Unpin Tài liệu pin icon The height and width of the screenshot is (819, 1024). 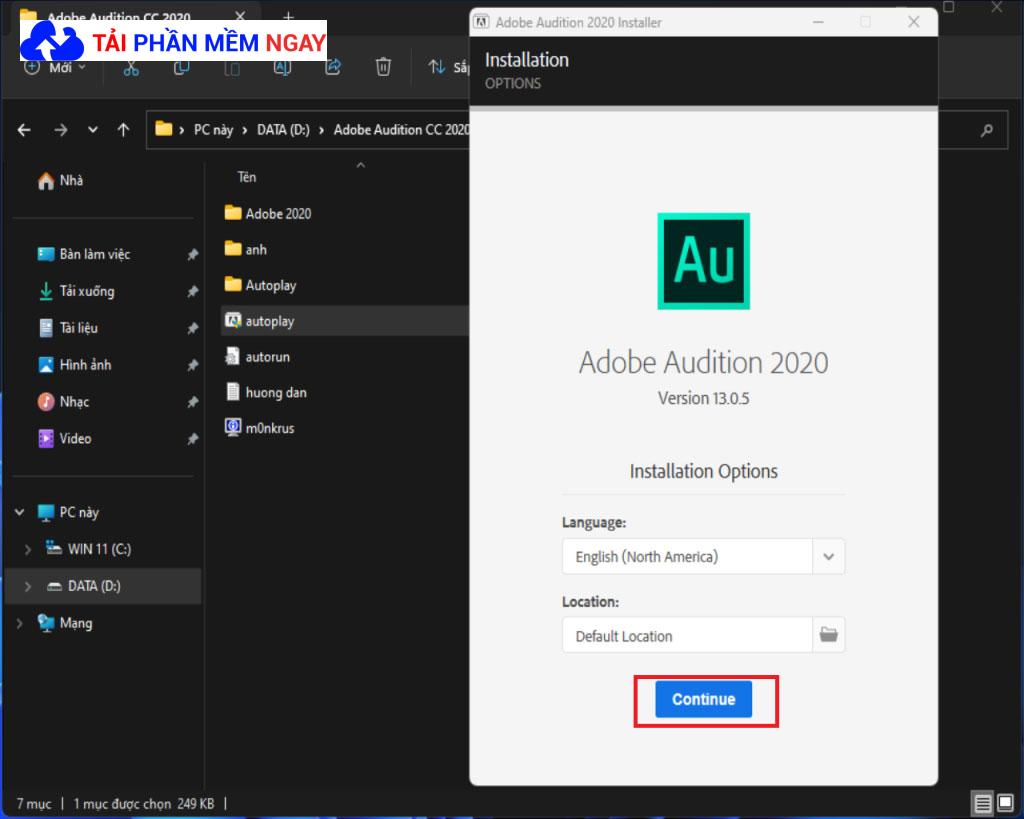click(x=192, y=329)
